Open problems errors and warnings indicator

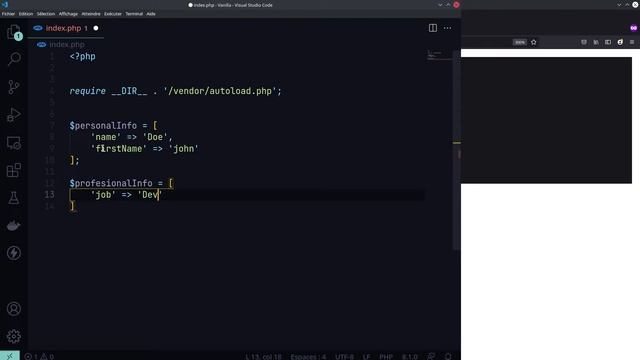click(39, 356)
